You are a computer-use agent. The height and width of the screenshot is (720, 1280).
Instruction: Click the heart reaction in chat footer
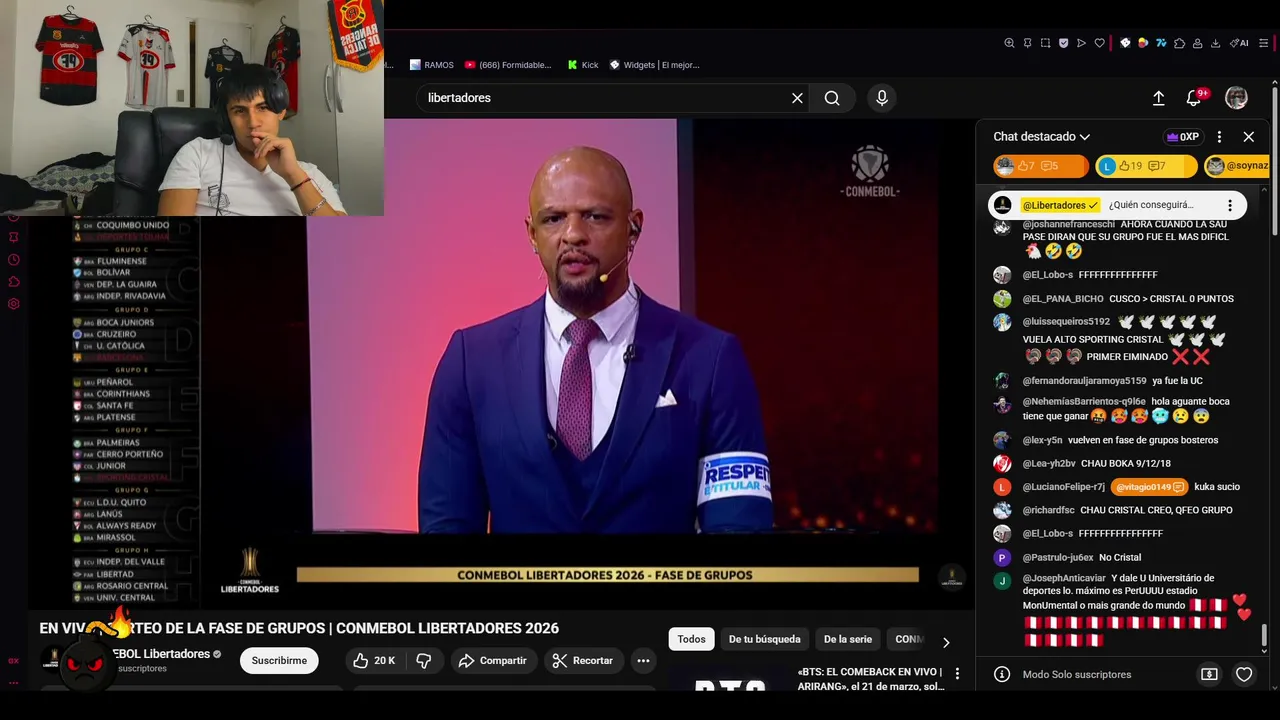(1244, 674)
